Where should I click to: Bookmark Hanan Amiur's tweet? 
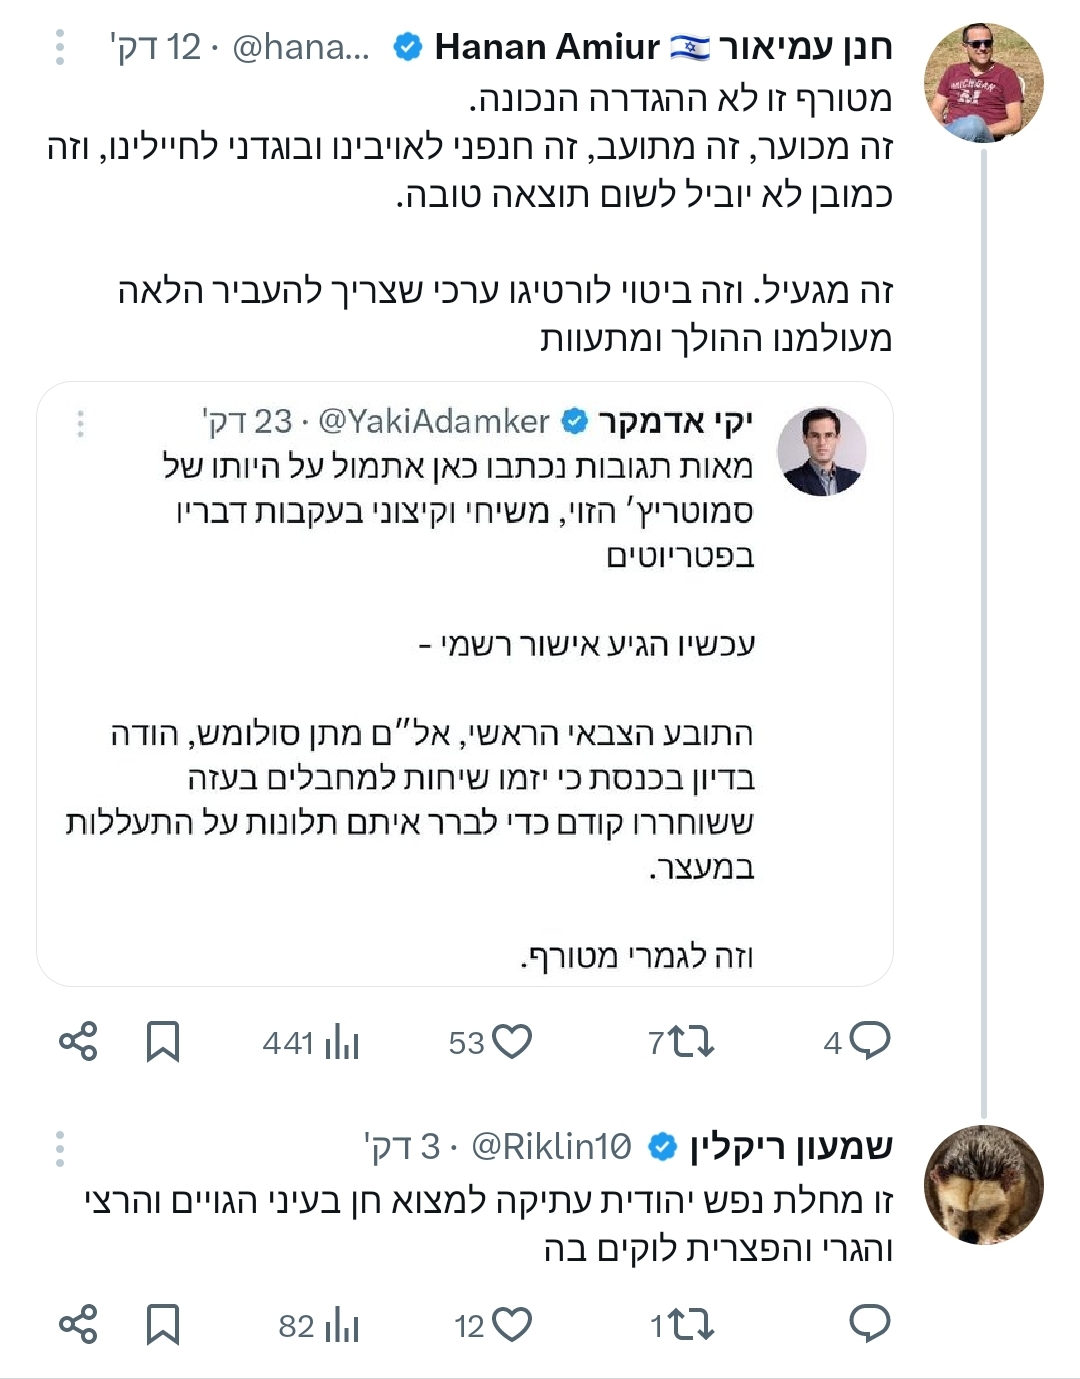[163, 1042]
